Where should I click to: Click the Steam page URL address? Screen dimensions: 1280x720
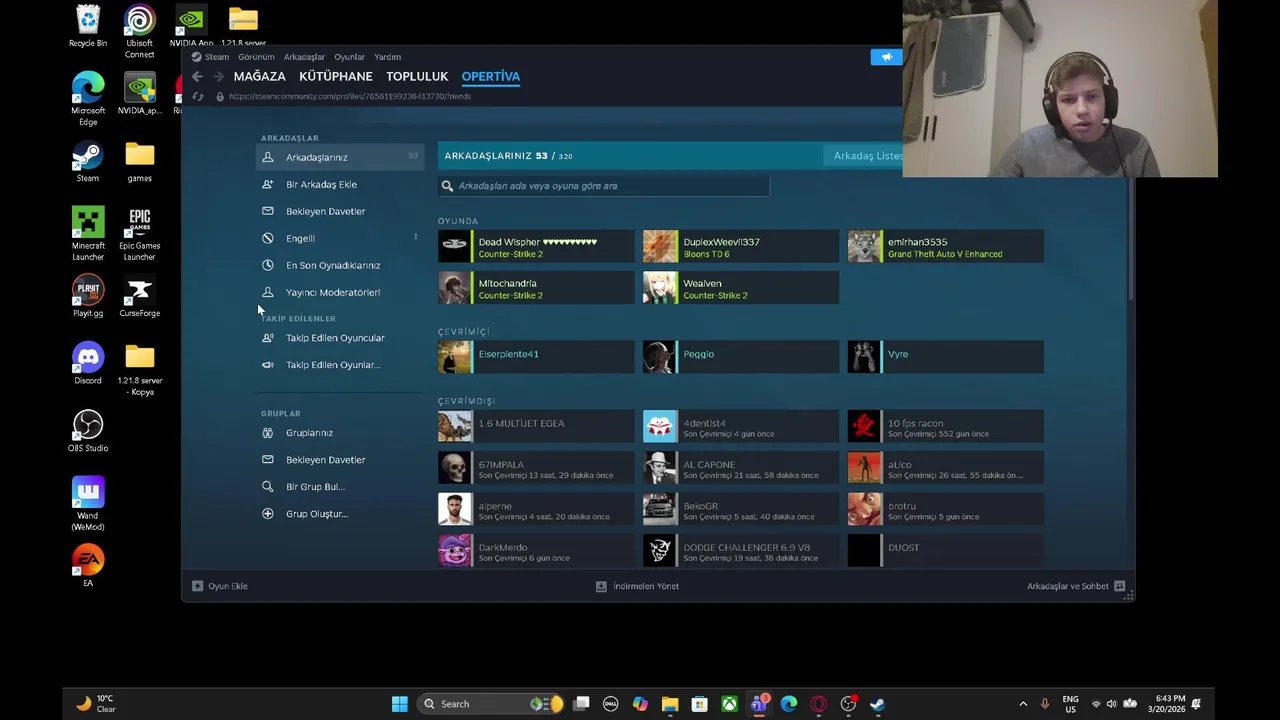[350, 97]
